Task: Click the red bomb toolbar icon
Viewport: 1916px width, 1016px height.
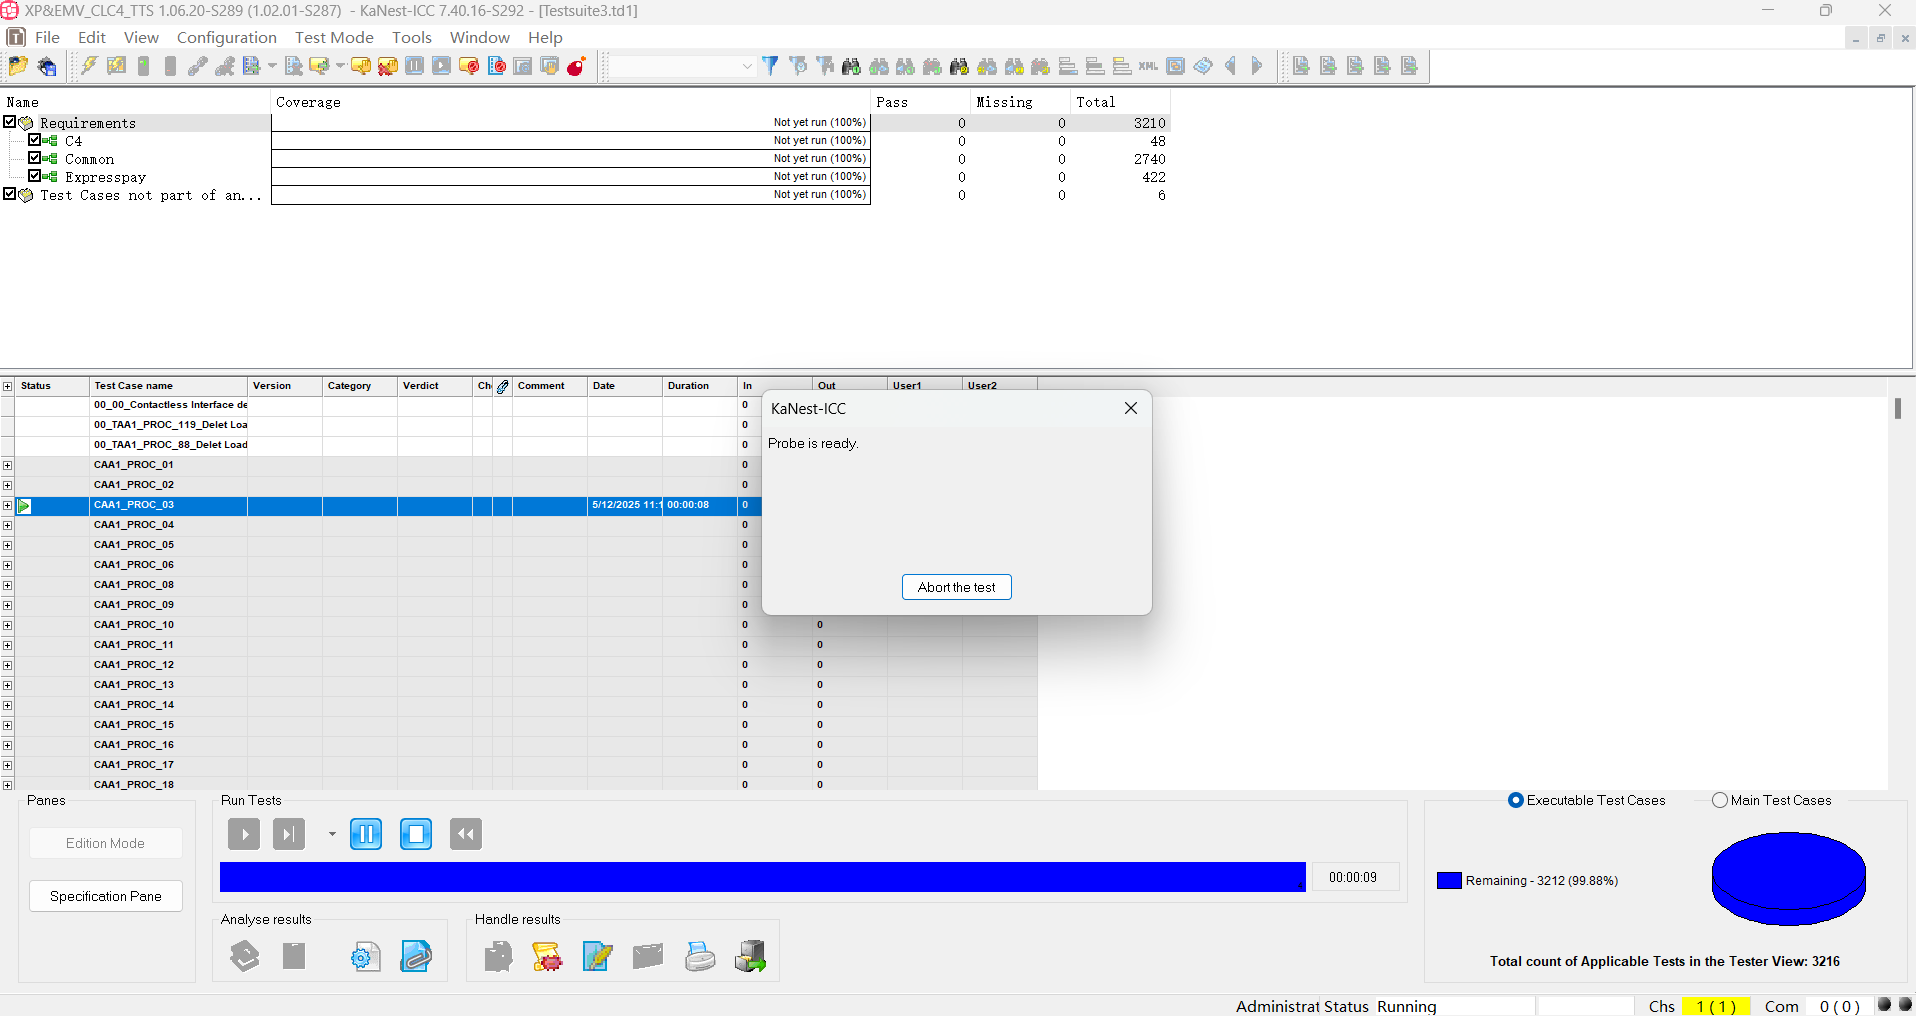Action: point(576,66)
